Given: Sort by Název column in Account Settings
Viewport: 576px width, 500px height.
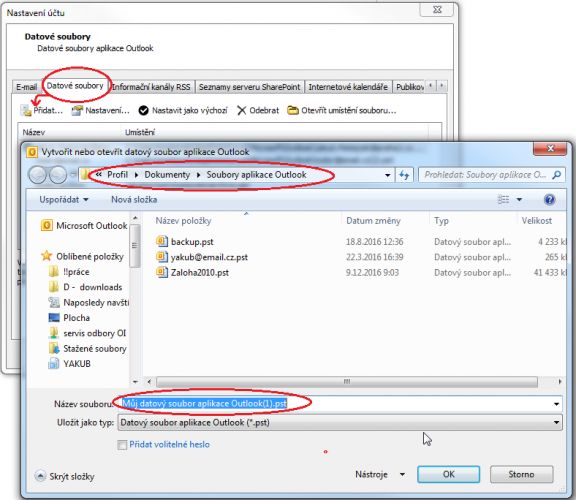Looking at the screenshot, I should tap(34, 132).
